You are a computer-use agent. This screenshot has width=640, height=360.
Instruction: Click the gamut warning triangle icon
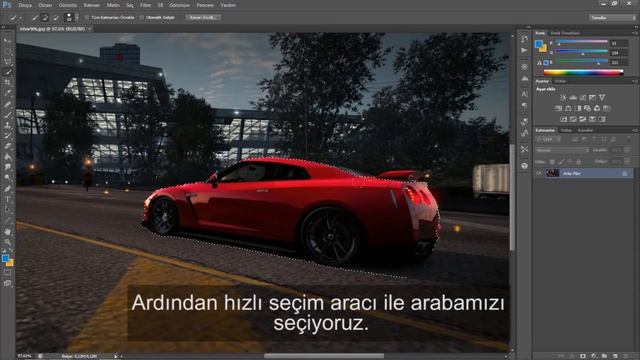[x=539, y=63]
